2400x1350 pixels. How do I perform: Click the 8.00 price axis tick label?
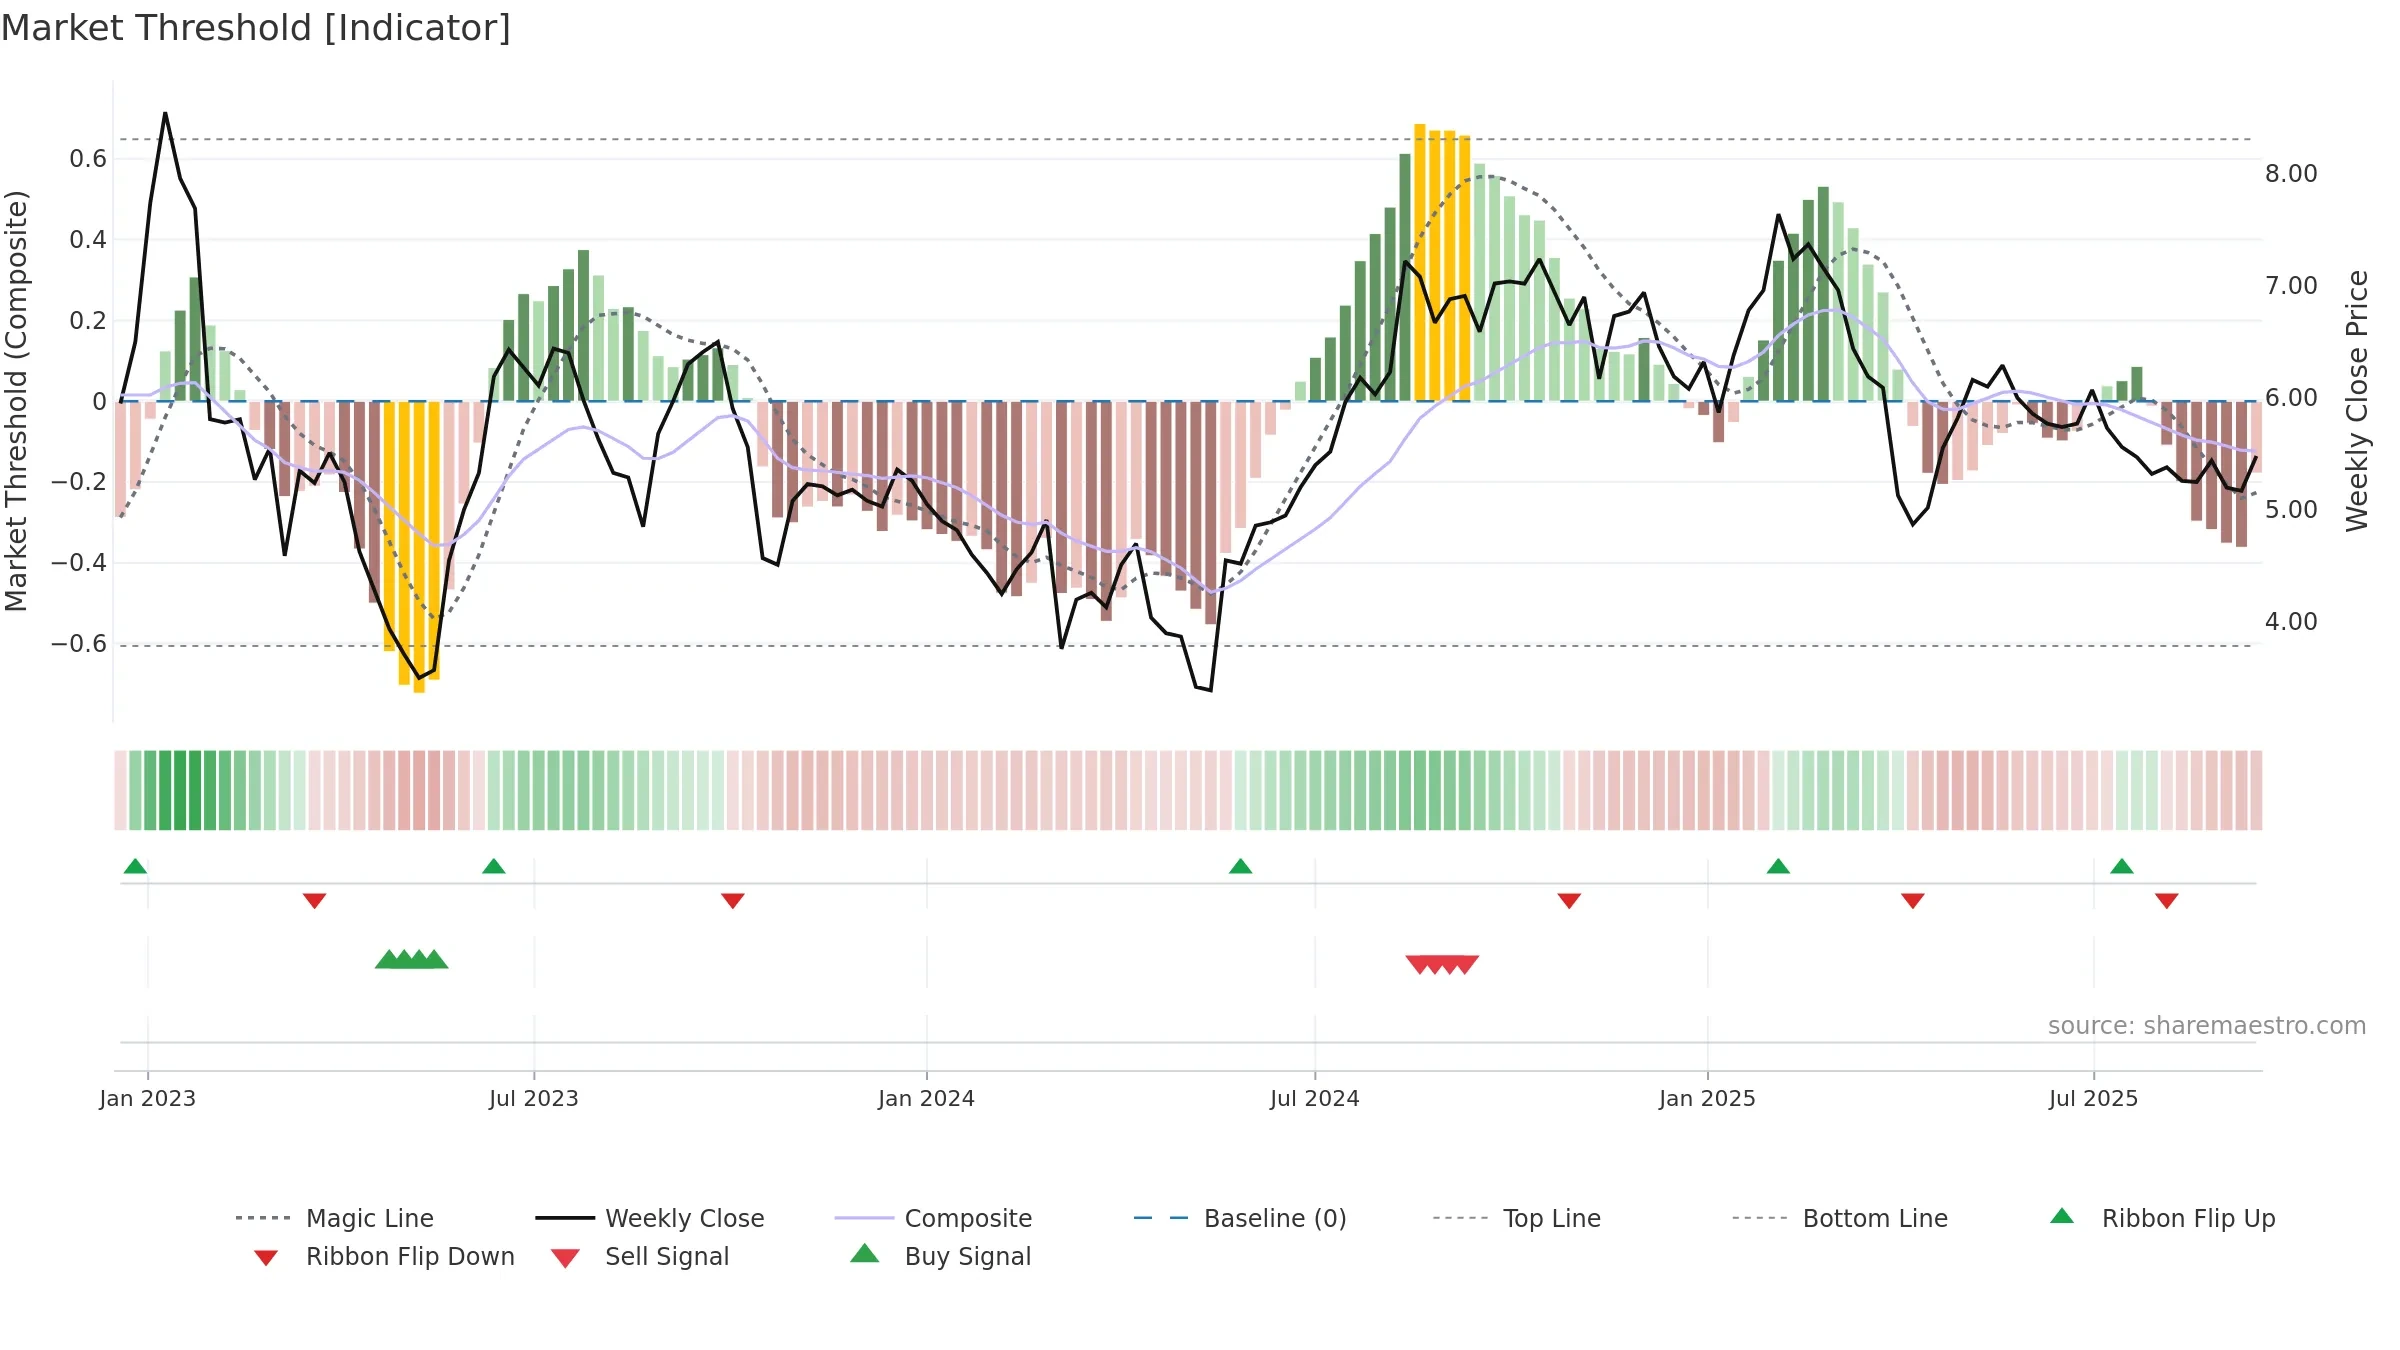(2291, 174)
